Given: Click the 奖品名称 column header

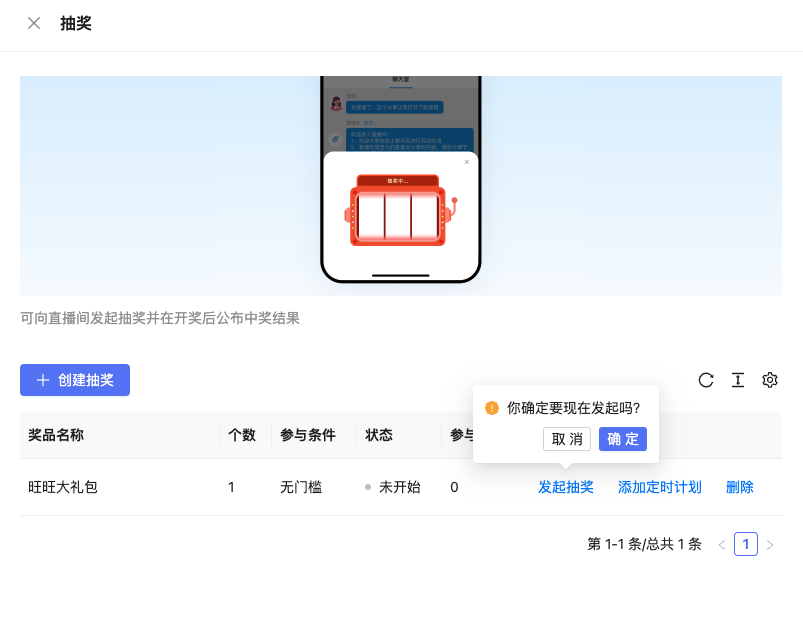Looking at the screenshot, I should click(56, 435).
